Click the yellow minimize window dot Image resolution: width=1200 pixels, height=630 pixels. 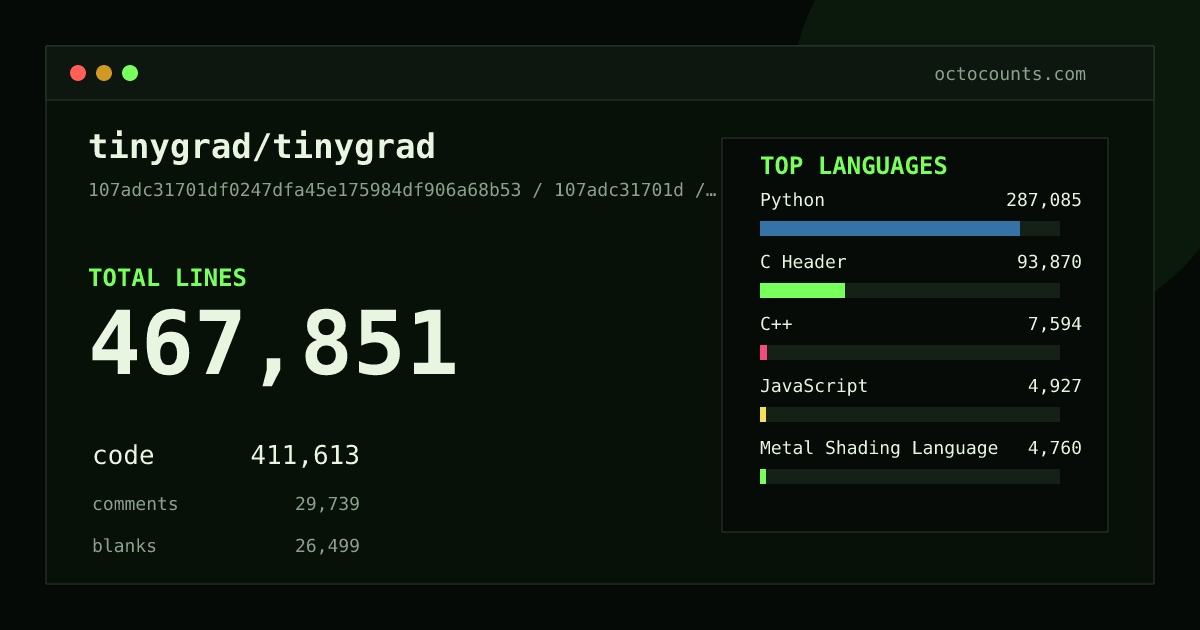[x=104, y=73]
